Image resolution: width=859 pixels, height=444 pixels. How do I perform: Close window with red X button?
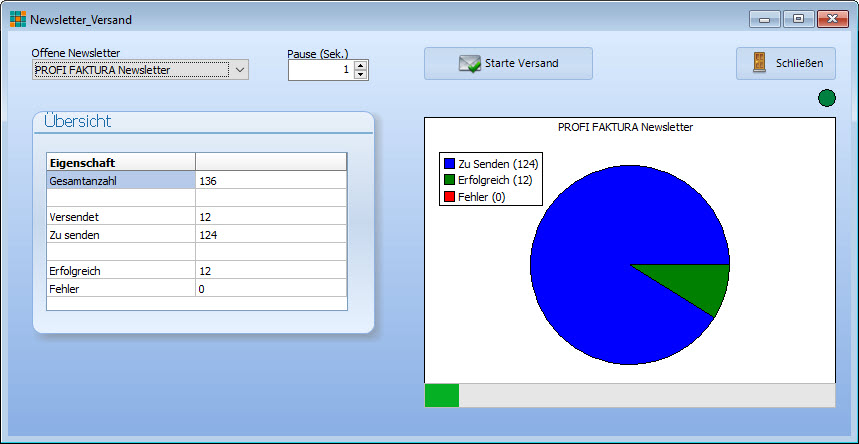coord(833,19)
